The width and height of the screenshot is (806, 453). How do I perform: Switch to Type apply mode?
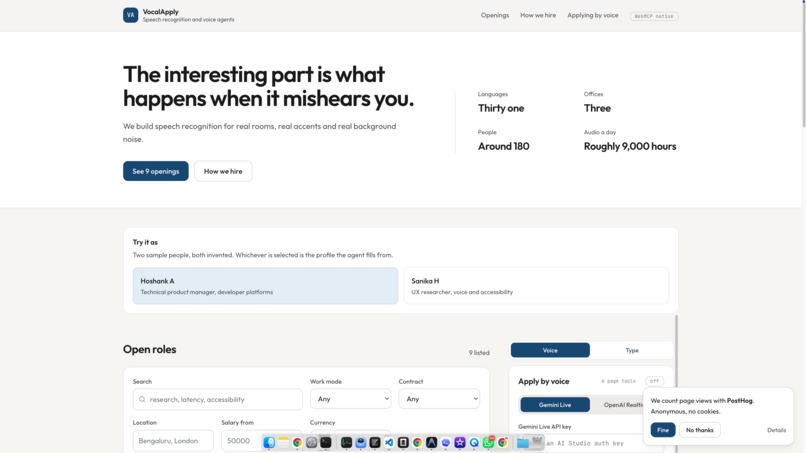click(x=632, y=350)
